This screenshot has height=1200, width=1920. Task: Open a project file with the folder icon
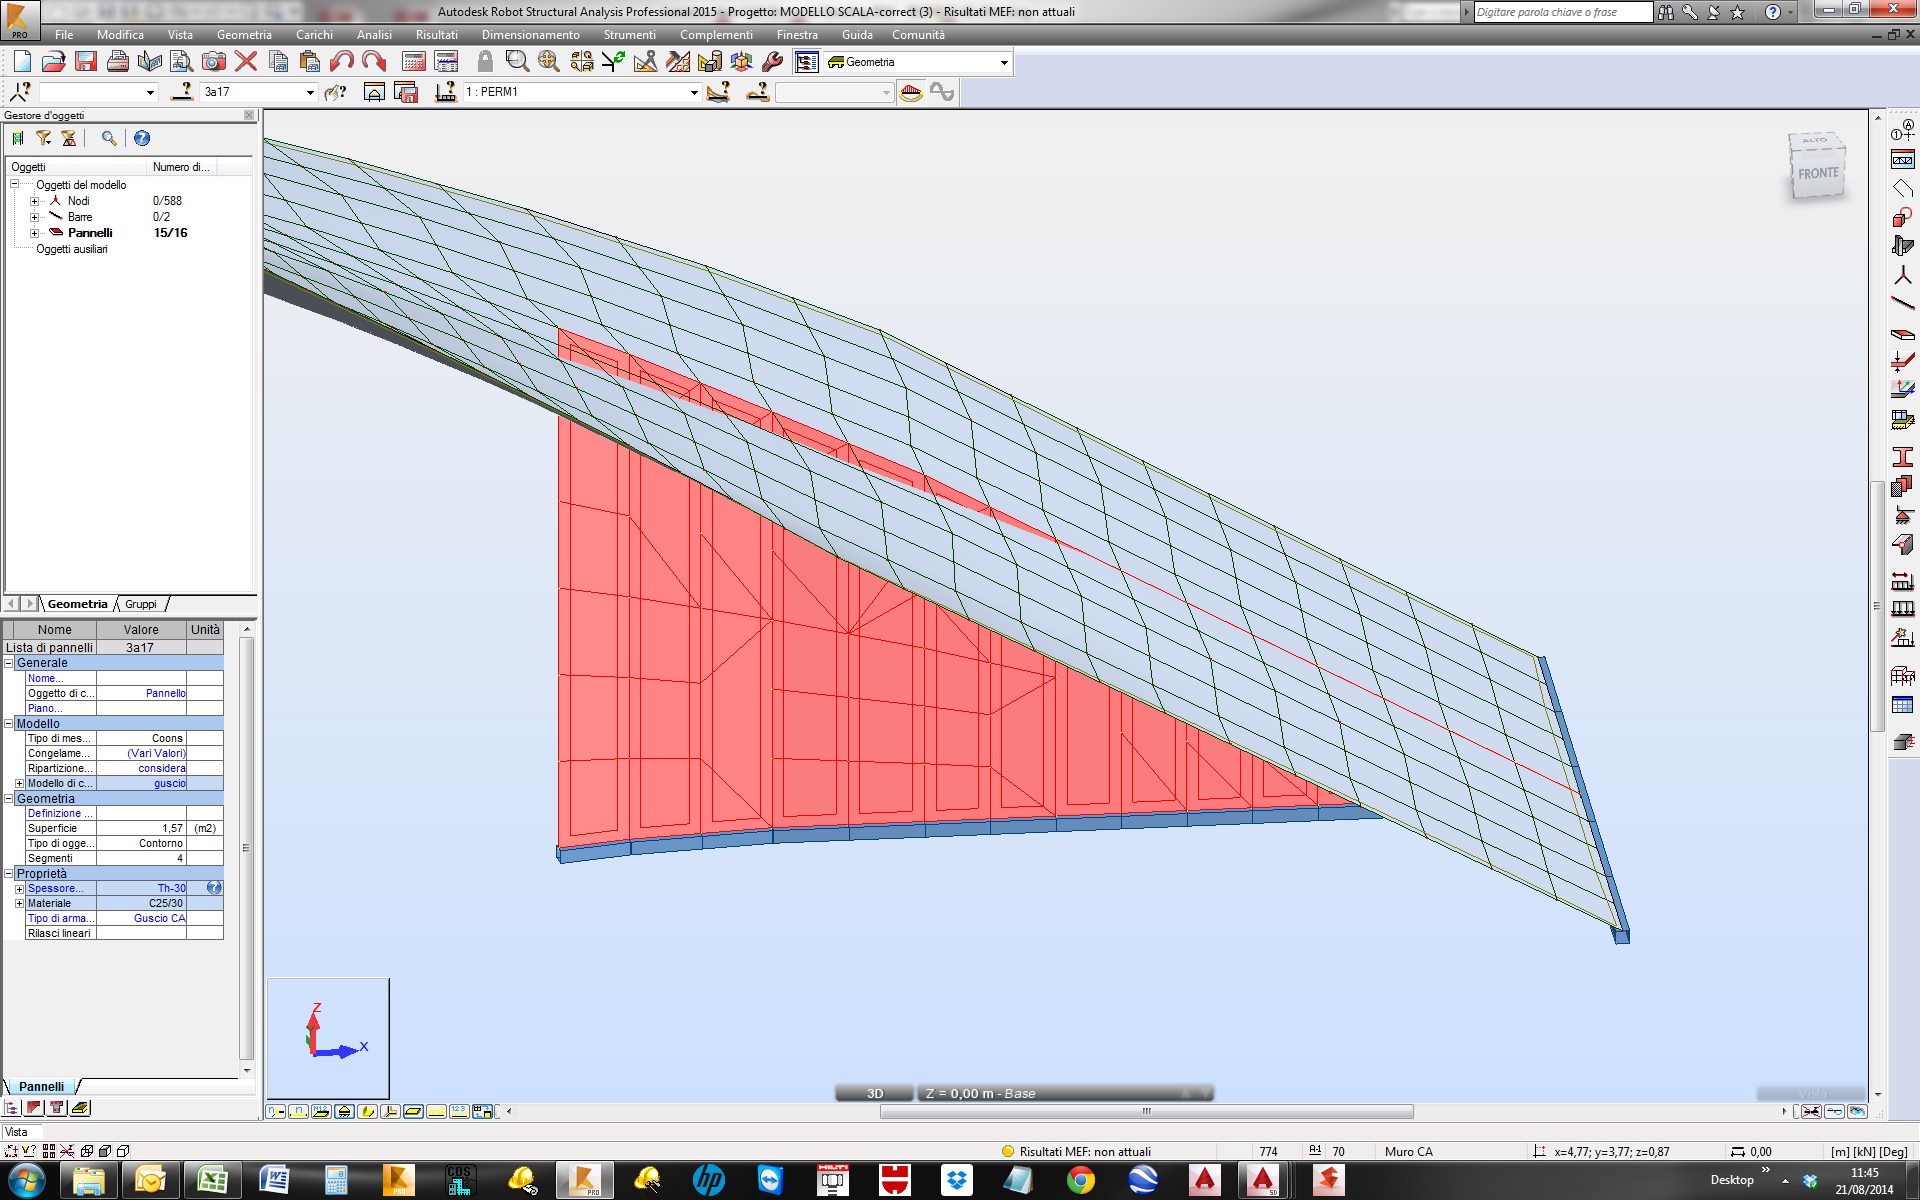[x=54, y=62]
